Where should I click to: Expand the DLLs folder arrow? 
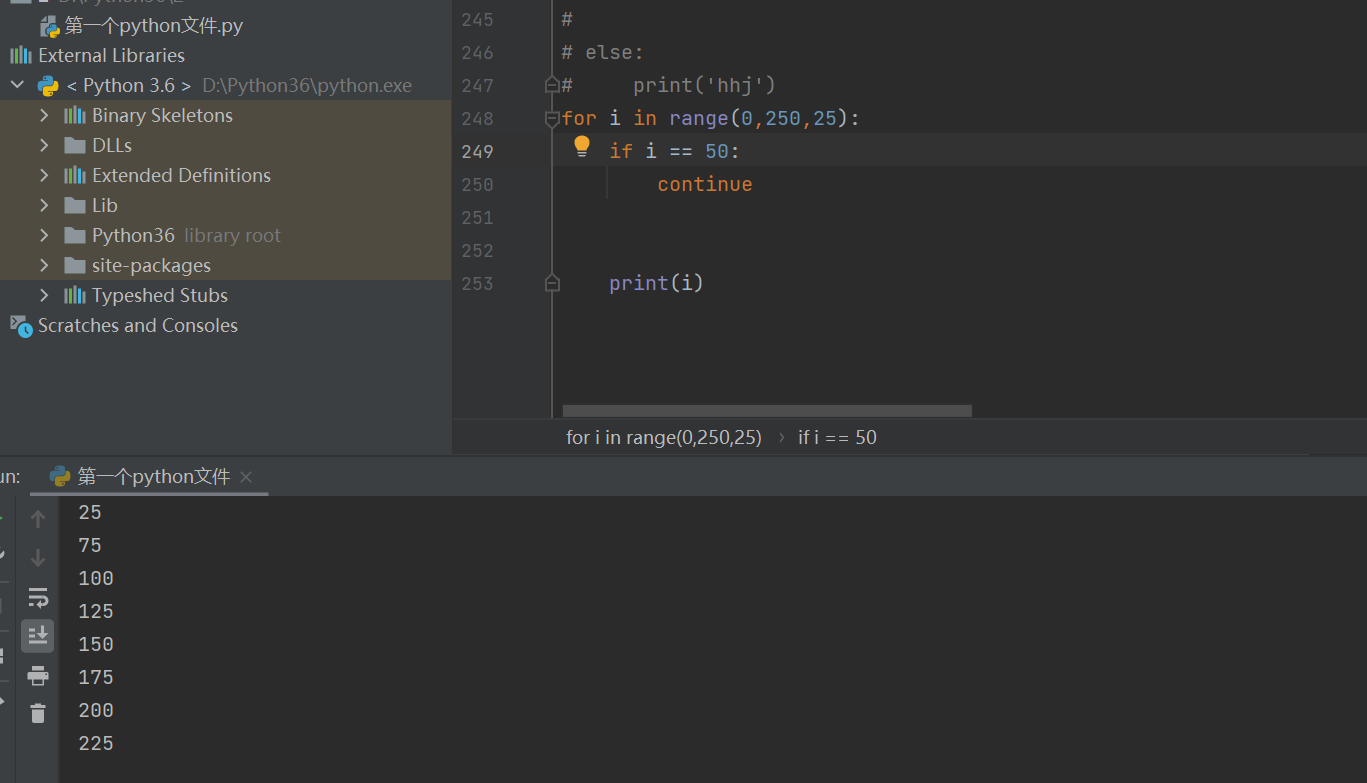click(x=44, y=145)
